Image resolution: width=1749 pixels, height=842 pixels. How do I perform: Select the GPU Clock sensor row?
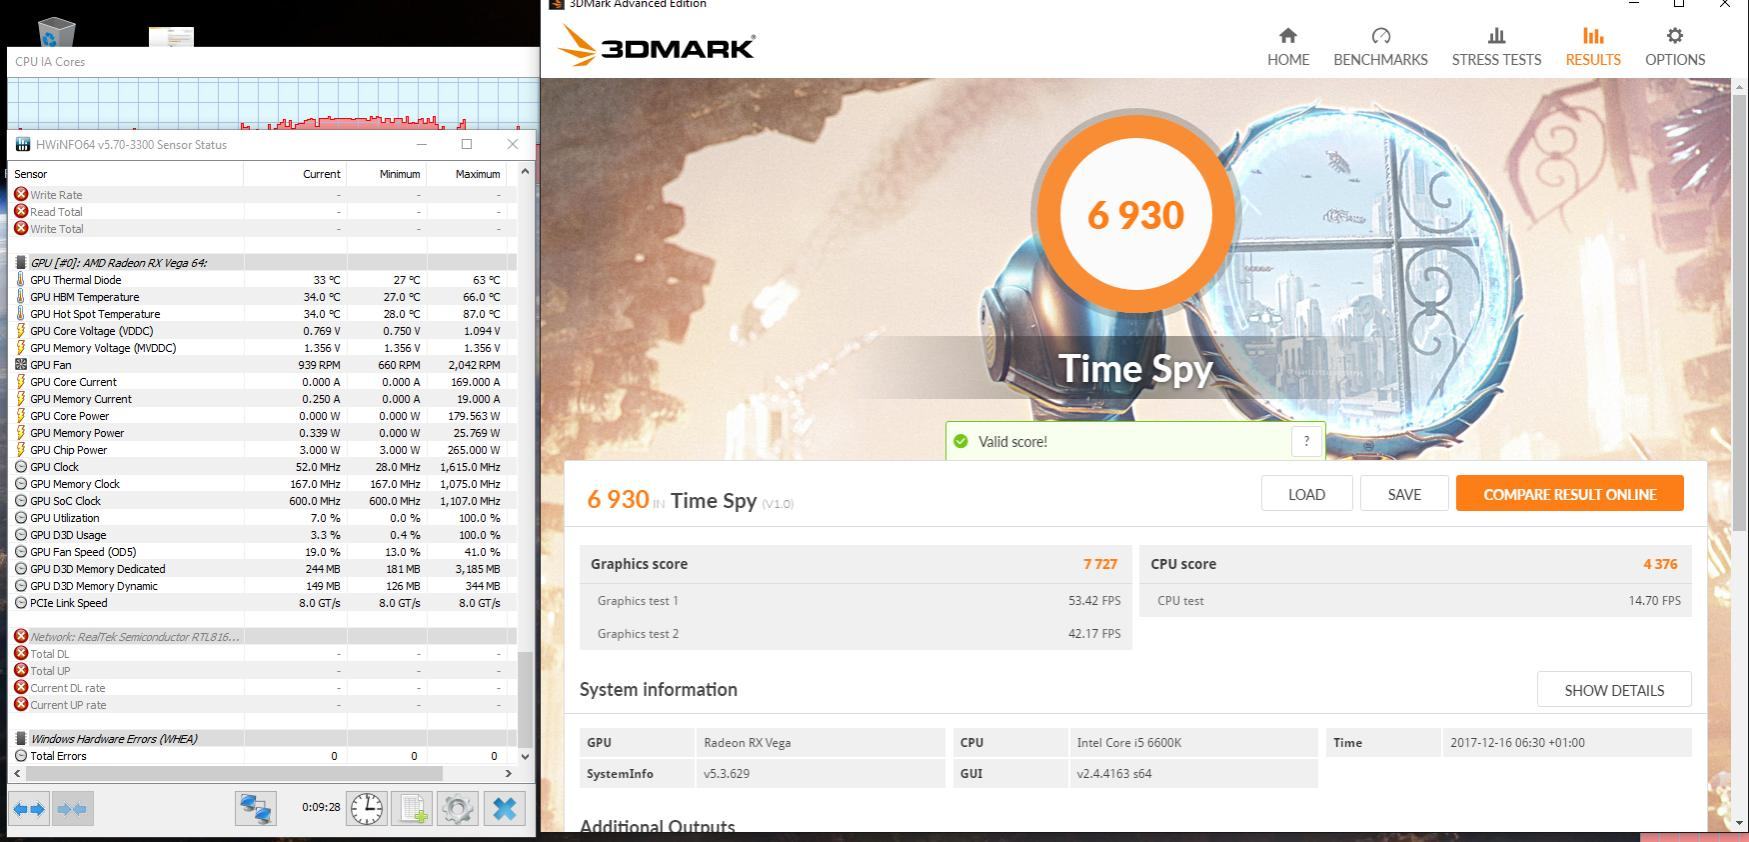pos(263,467)
